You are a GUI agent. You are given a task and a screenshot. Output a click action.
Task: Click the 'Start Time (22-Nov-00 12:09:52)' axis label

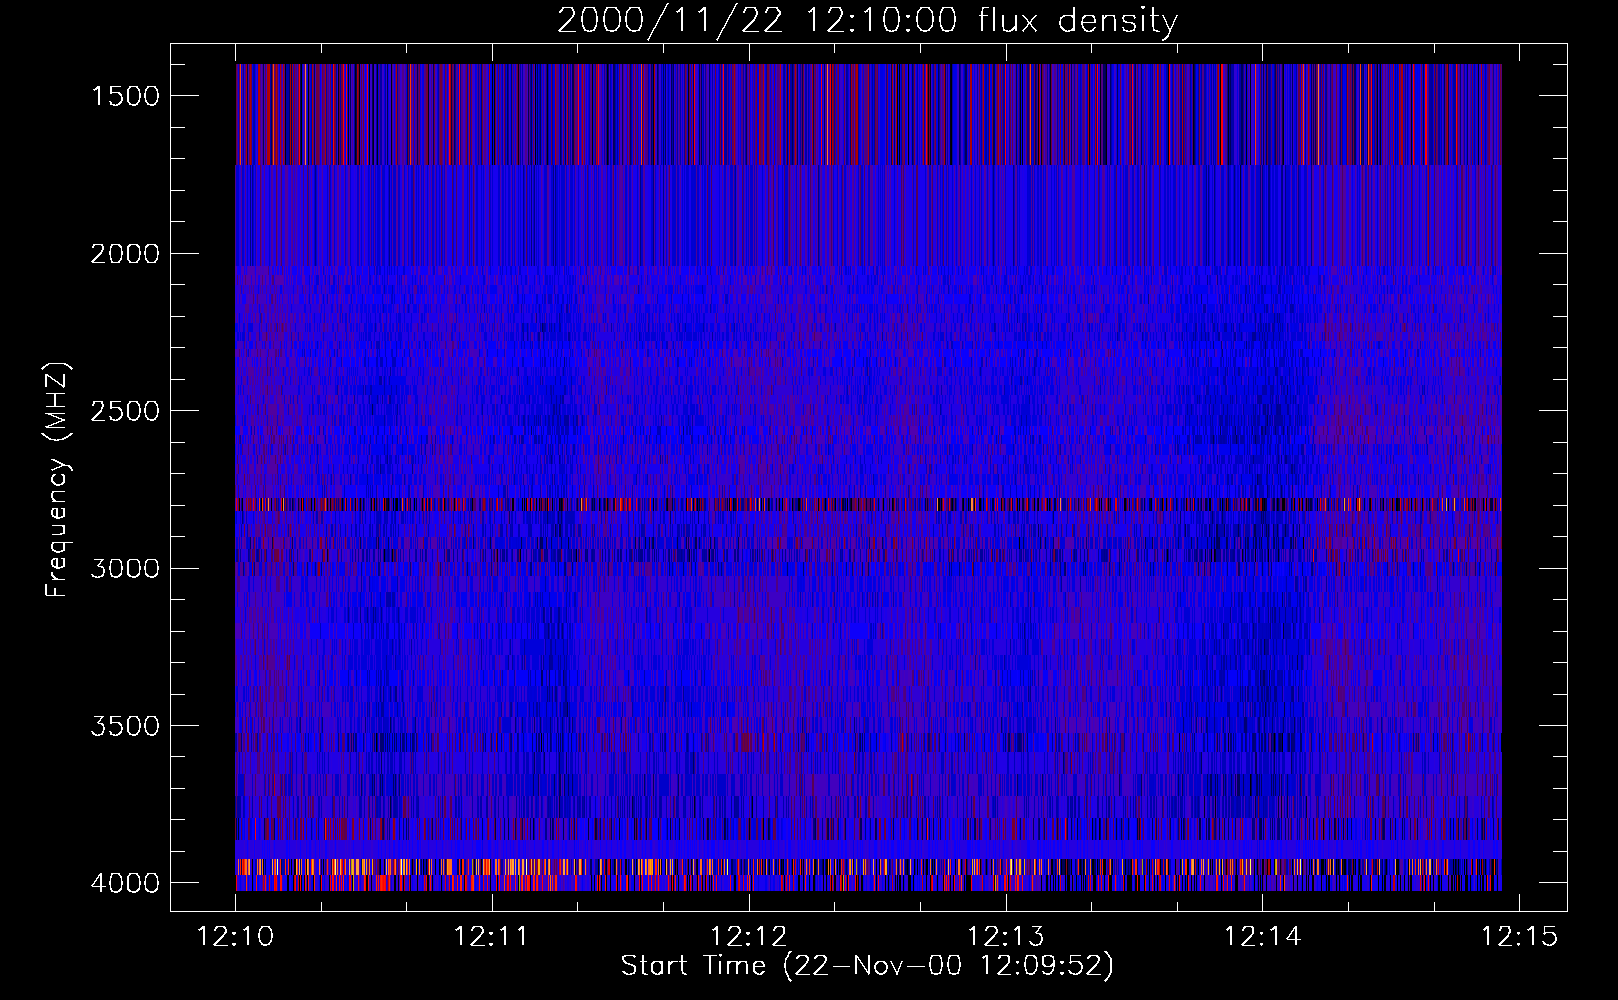(867, 966)
